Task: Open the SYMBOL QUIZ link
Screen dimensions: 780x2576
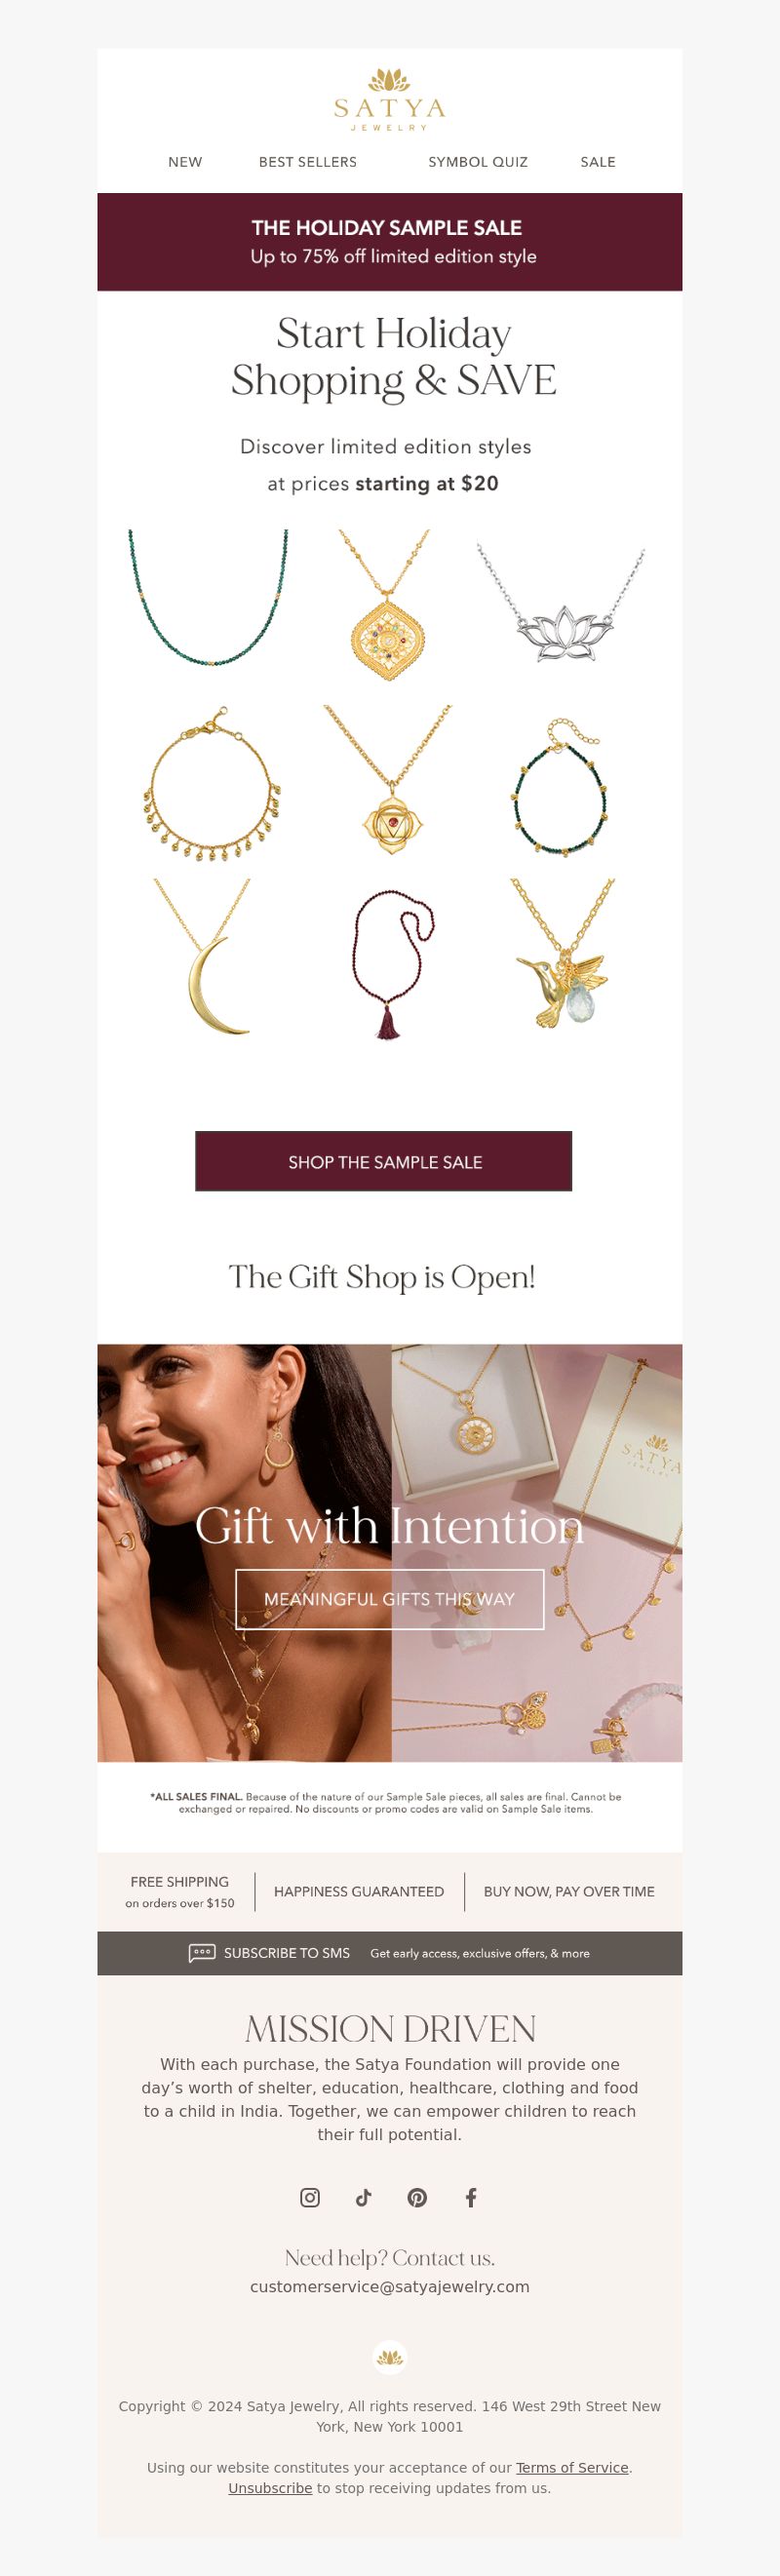Action: 478,162
